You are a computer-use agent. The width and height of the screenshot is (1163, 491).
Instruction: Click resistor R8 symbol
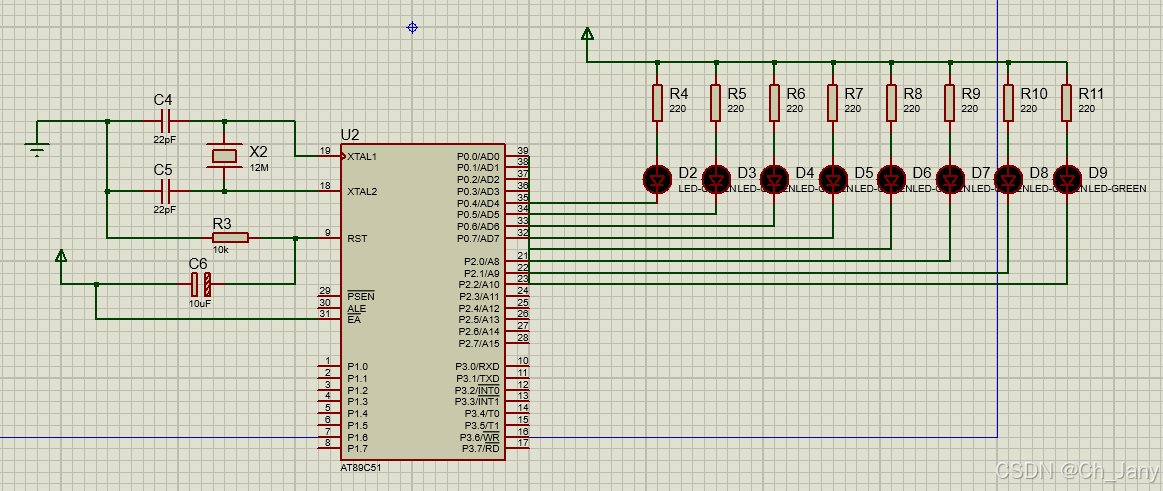[x=891, y=102]
